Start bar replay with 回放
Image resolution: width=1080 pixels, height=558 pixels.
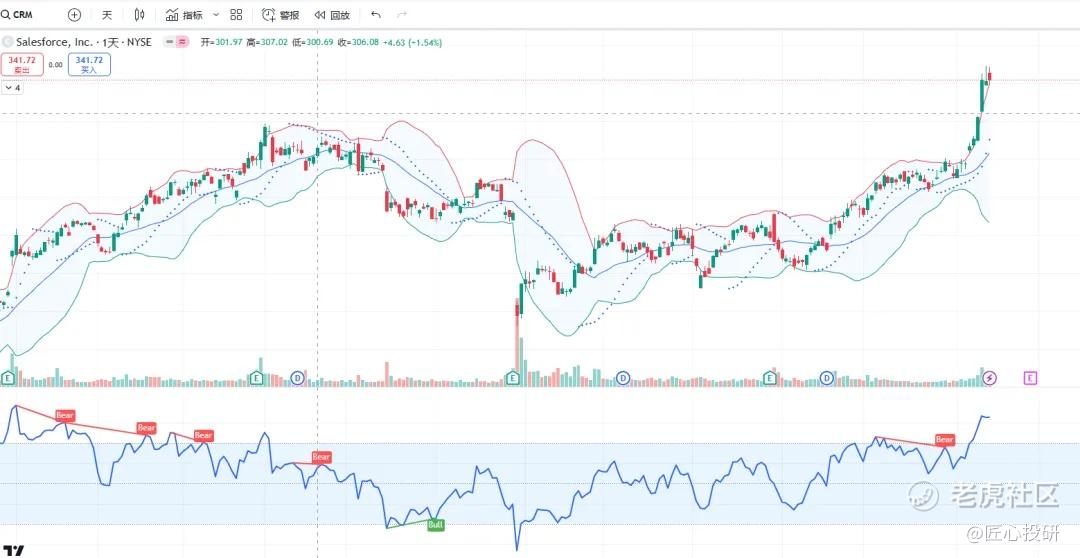point(332,14)
